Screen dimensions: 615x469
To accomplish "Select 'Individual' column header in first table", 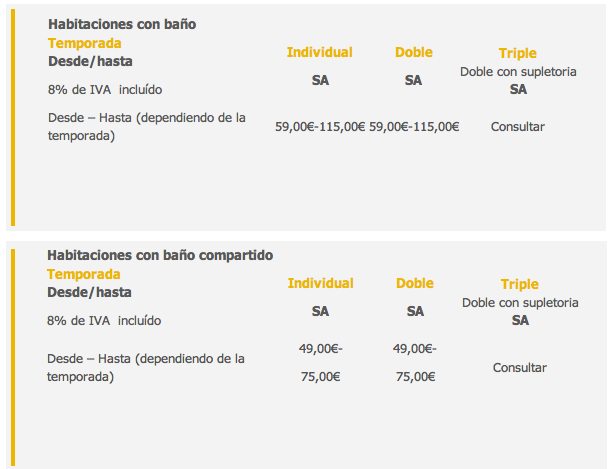I will tap(320, 52).
